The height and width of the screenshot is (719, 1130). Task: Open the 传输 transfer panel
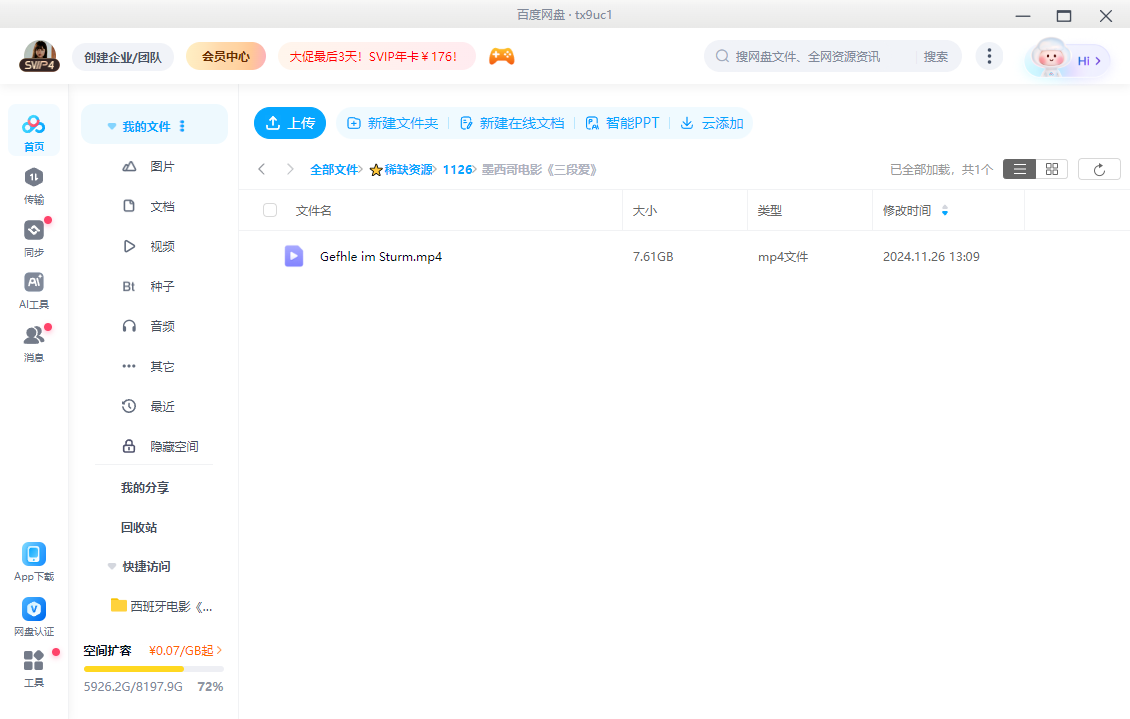(34, 186)
